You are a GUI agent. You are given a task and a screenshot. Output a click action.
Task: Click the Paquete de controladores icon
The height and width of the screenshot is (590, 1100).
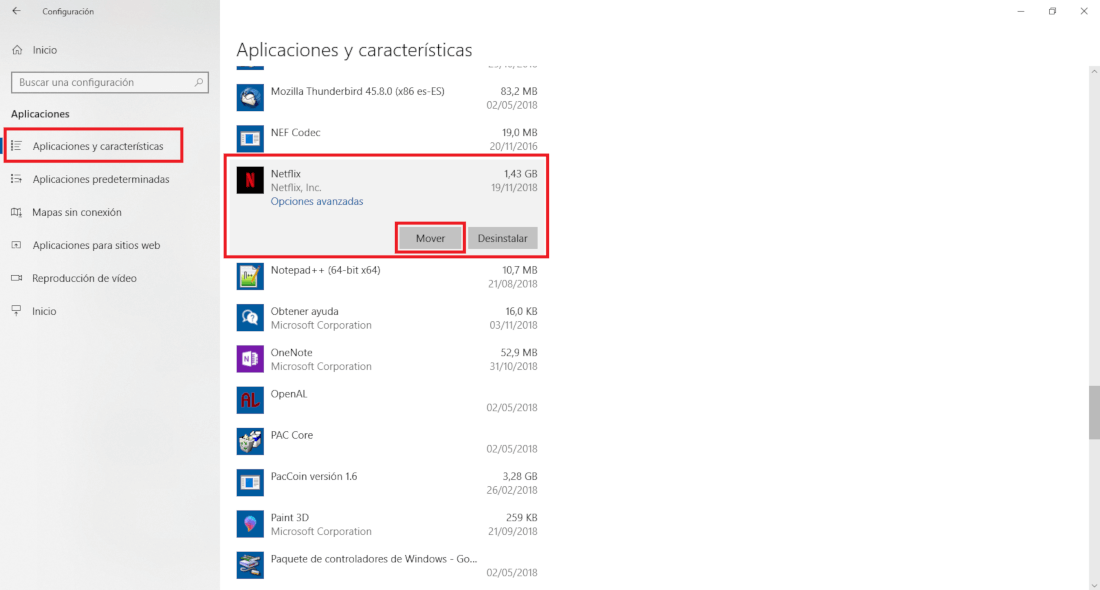tap(250, 565)
